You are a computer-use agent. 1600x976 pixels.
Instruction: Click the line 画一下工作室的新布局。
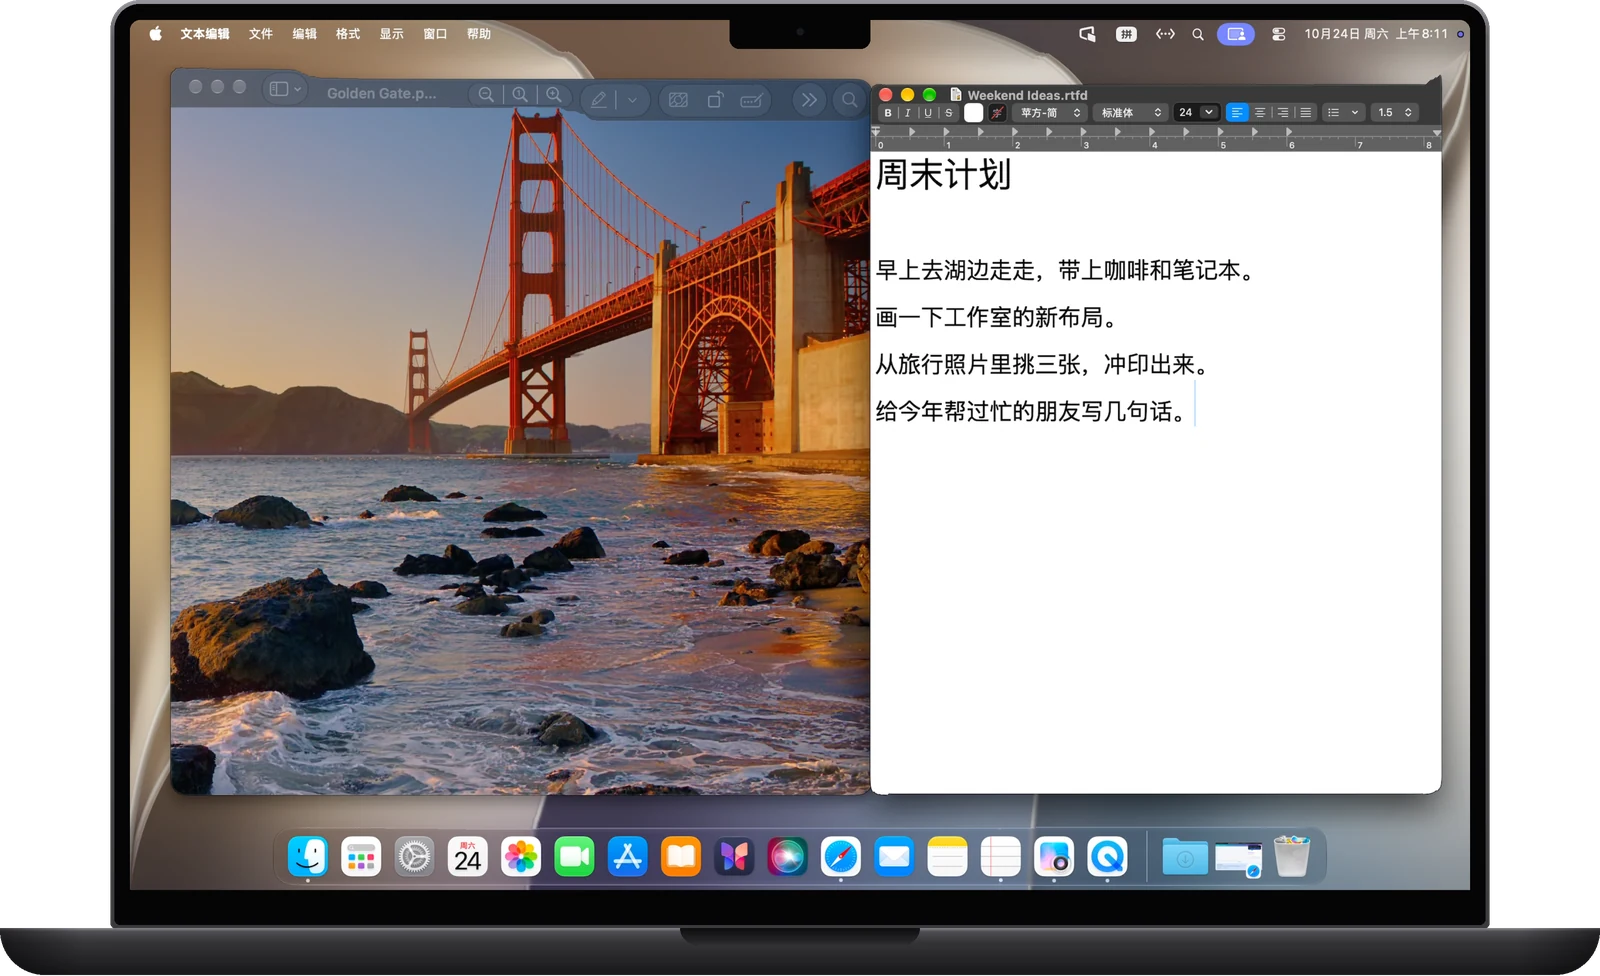pos(996,318)
